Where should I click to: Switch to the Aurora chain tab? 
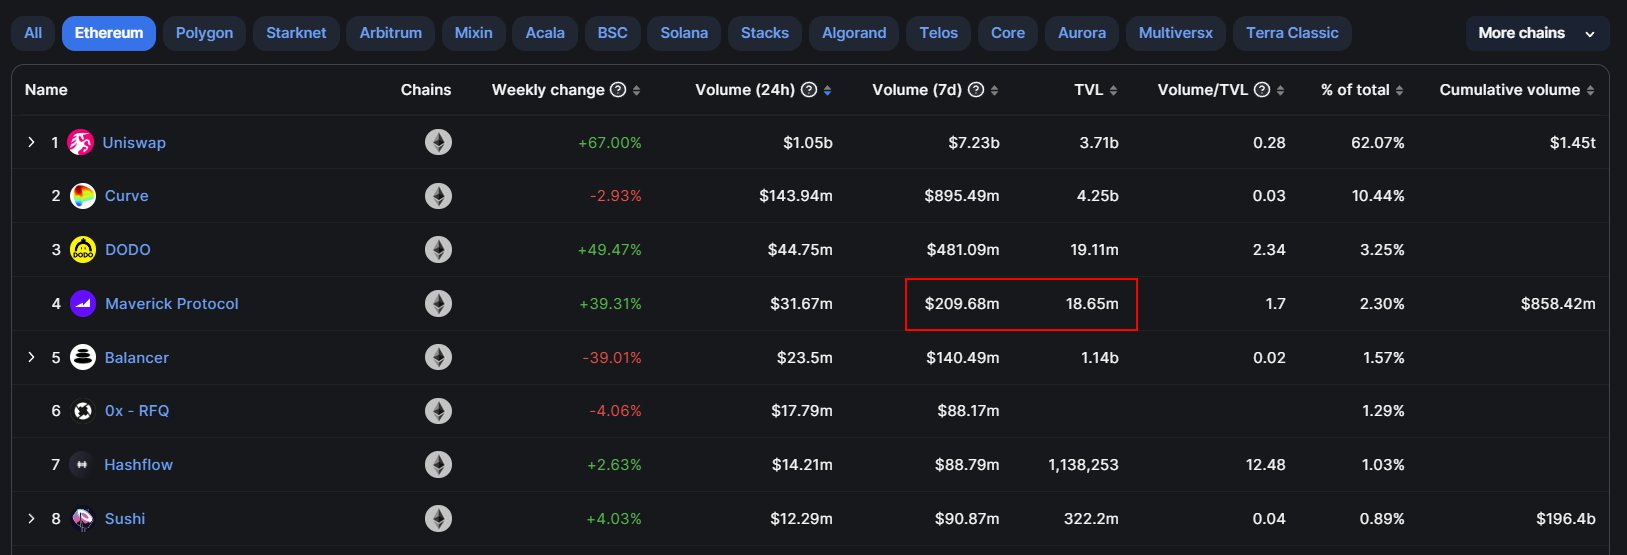1082,33
